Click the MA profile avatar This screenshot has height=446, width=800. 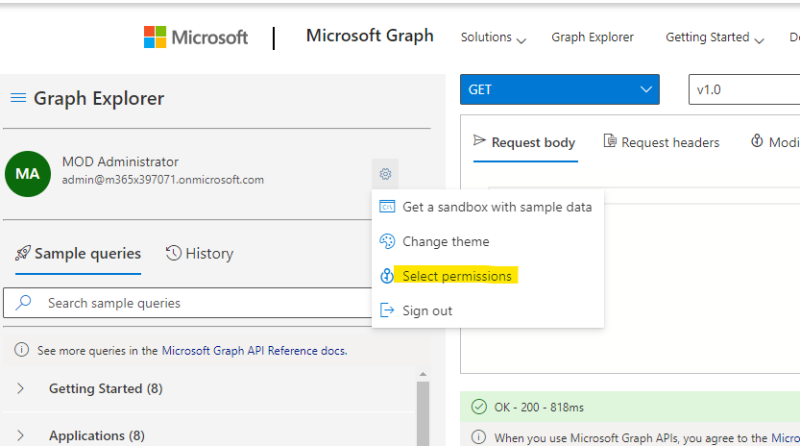pyautogui.click(x=28, y=174)
